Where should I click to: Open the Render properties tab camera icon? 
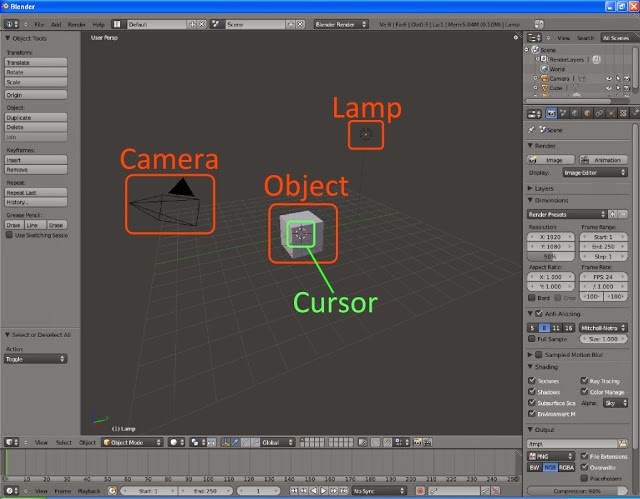tap(551, 113)
